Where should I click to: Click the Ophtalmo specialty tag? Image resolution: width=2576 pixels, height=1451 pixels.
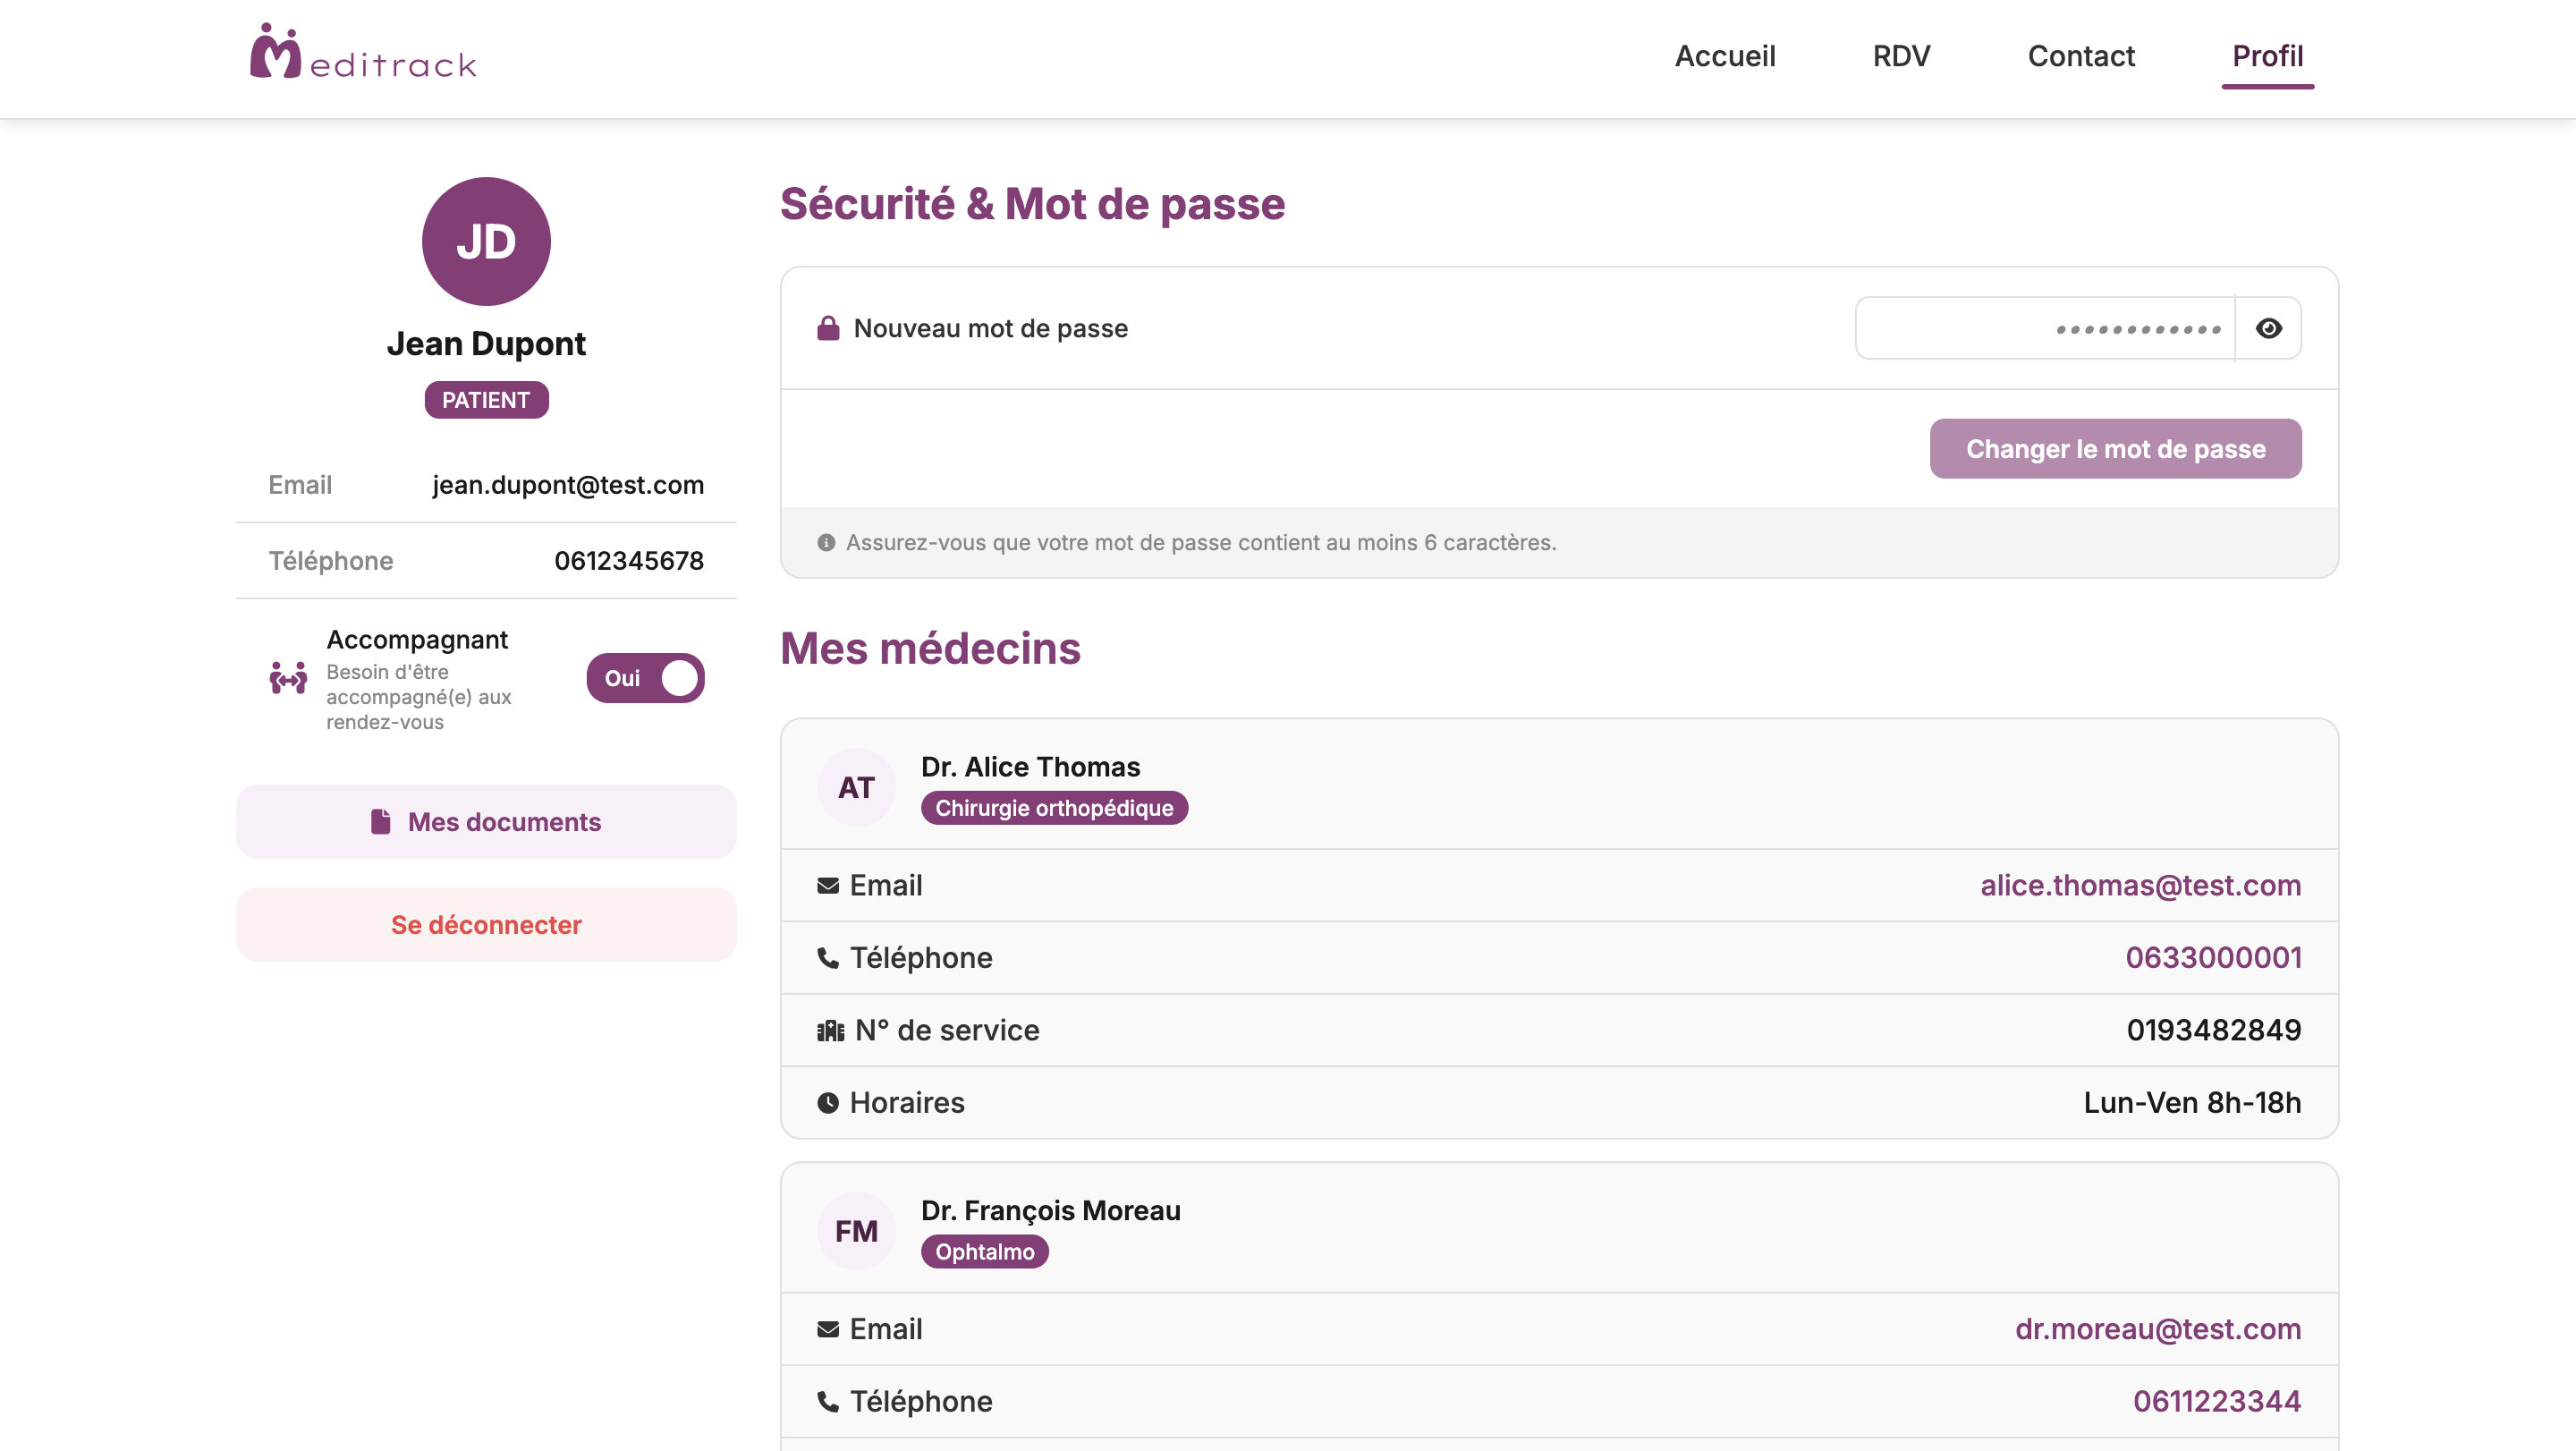tap(984, 1252)
